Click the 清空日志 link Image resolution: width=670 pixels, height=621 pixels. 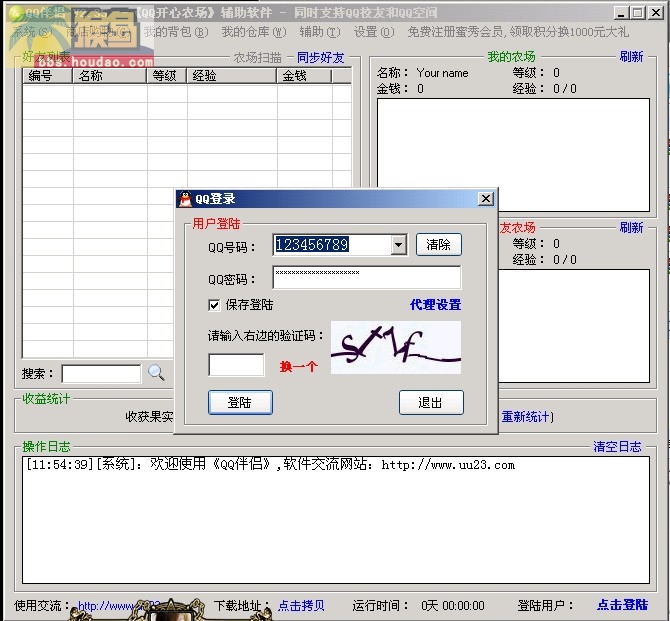617,447
